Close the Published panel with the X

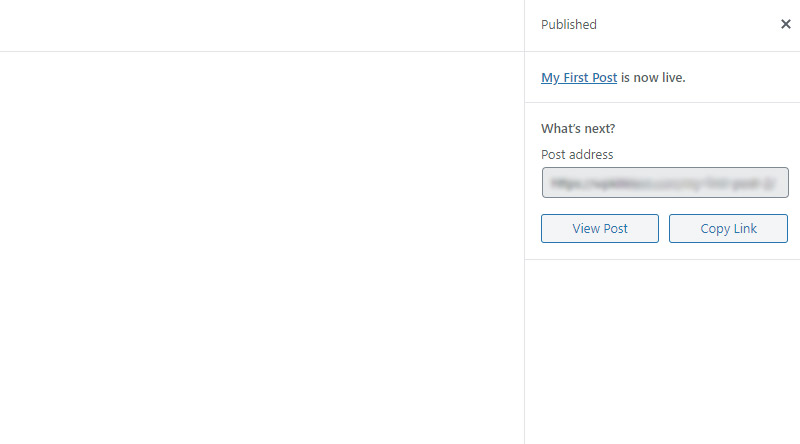(x=786, y=24)
